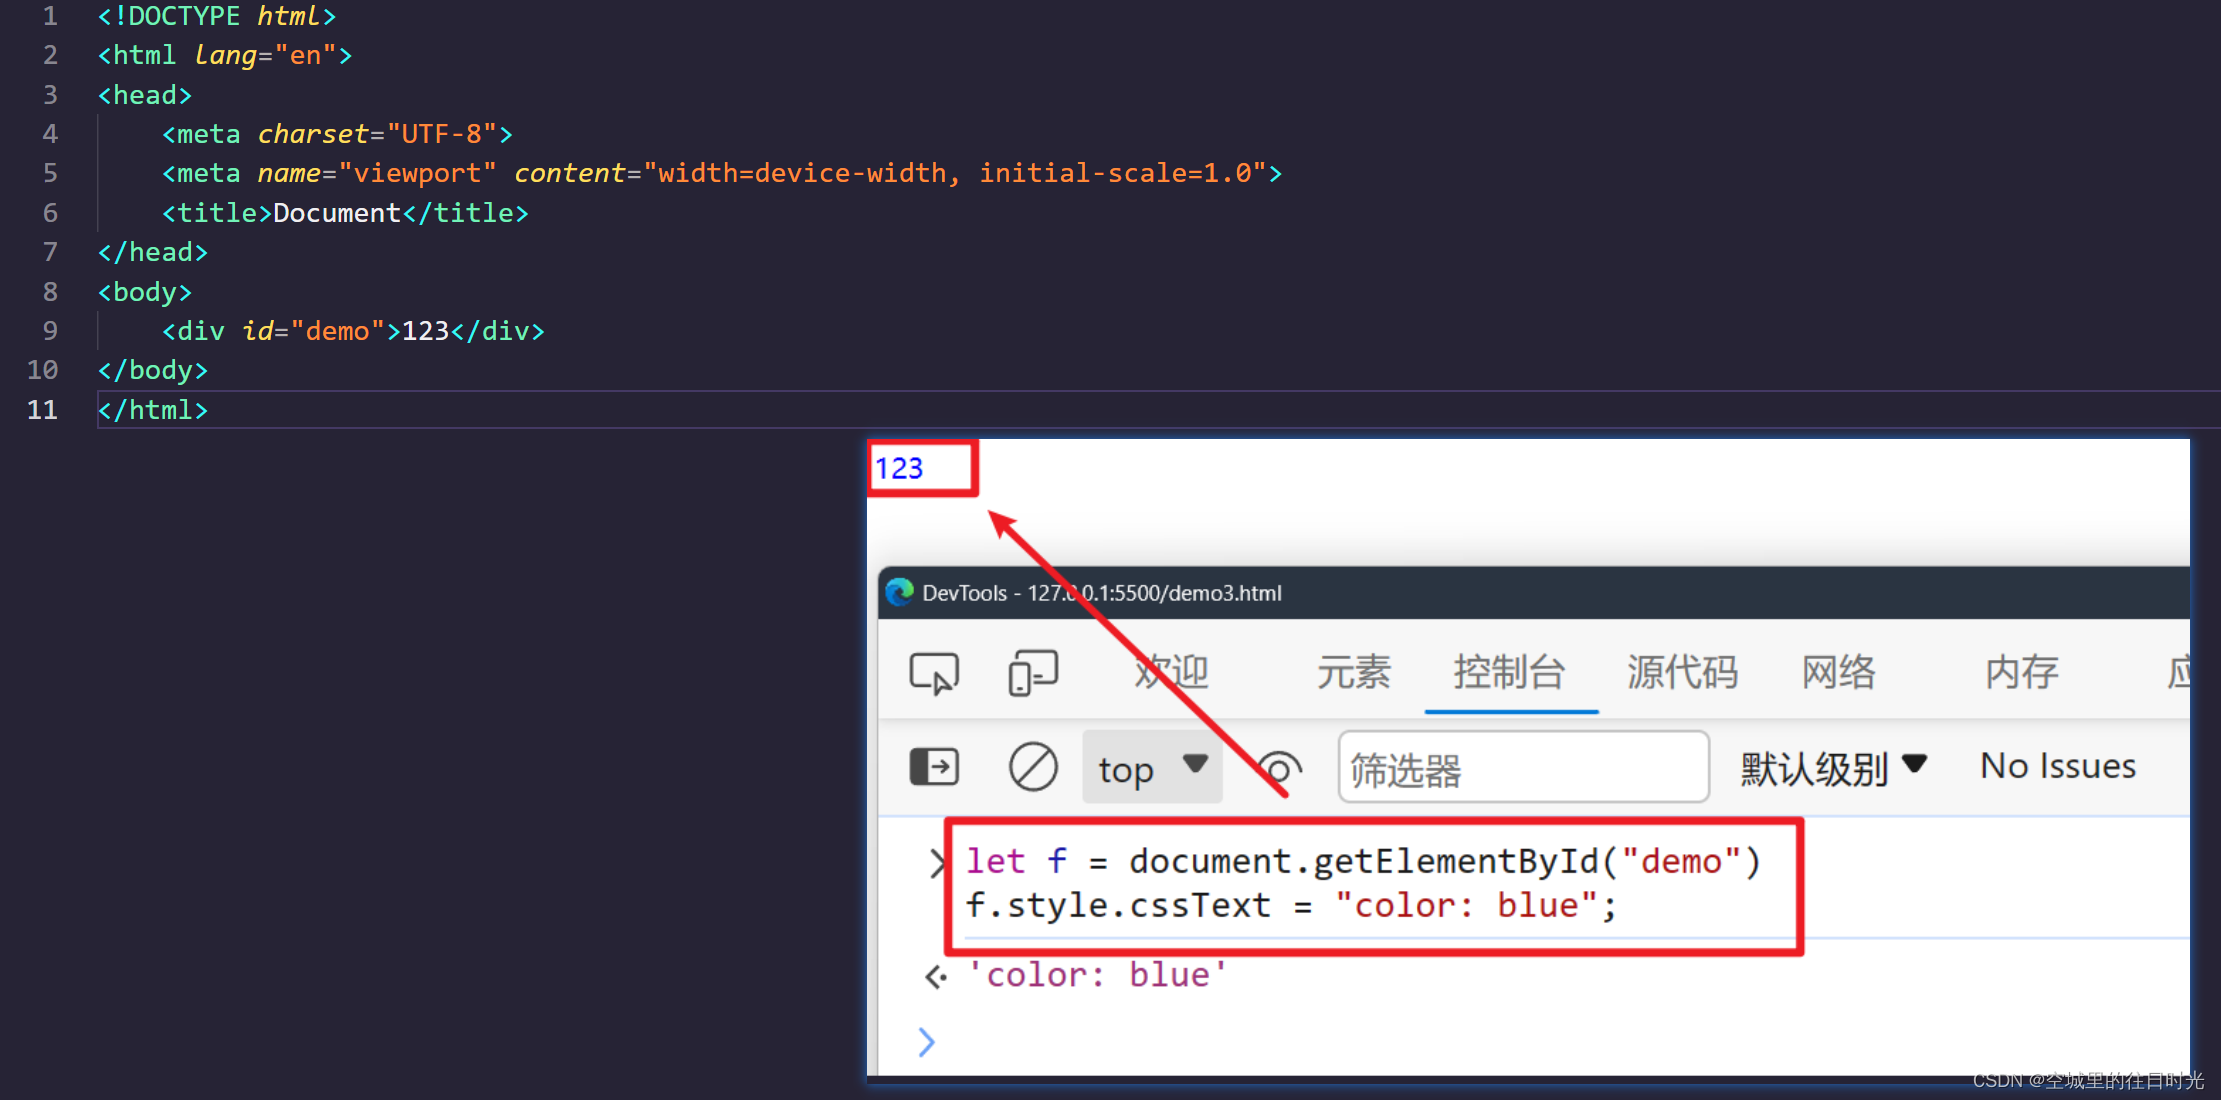The height and width of the screenshot is (1100, 2221).
Task: Switch to the 元素 Elements tab
Action: (x=1355, y=672)
